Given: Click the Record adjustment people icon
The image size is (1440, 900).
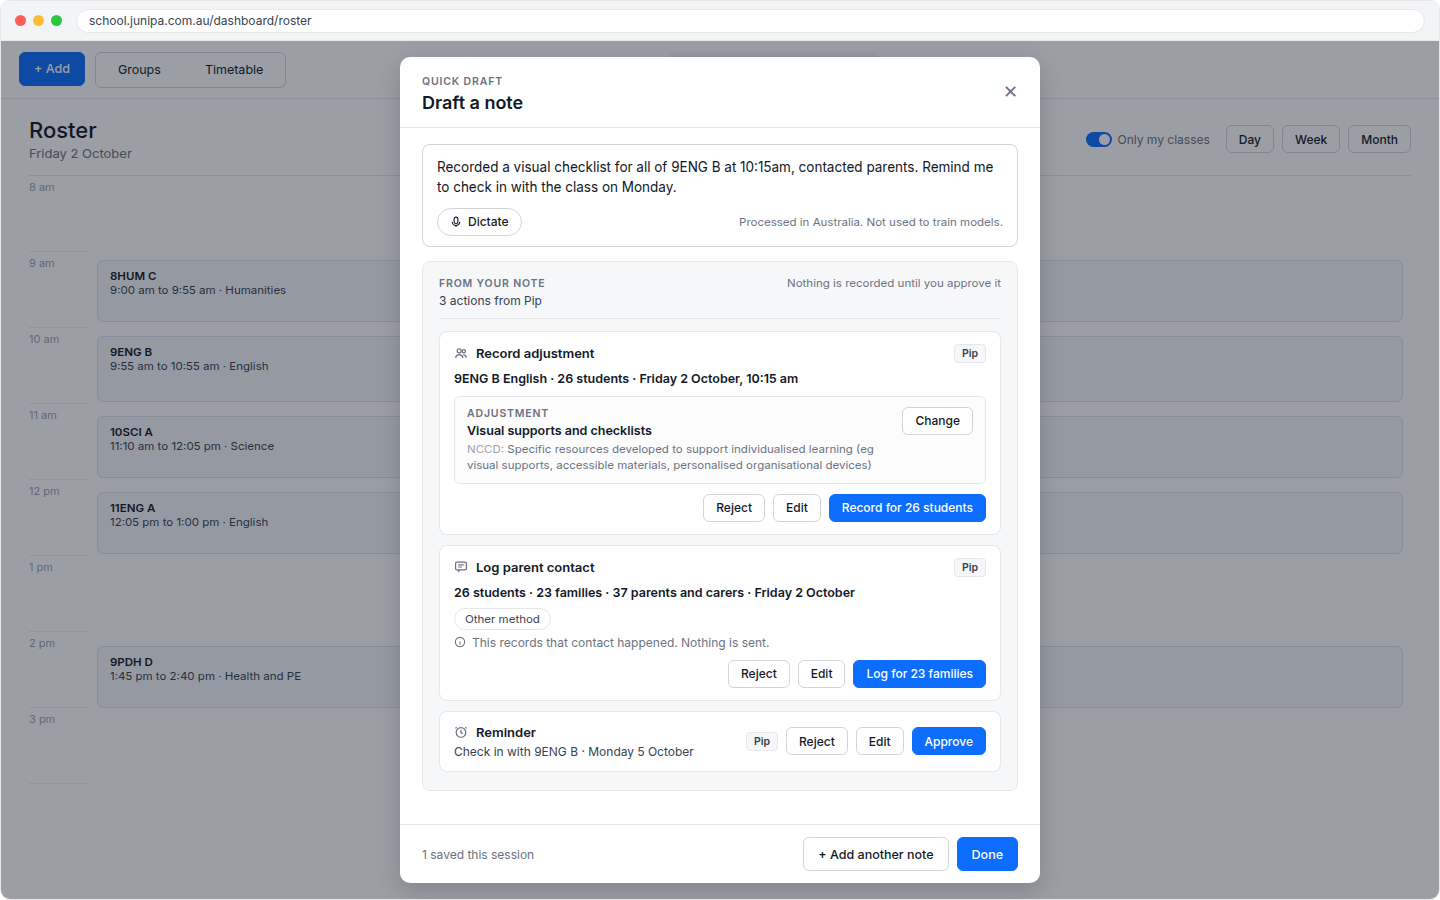Looking at the screenshot, I should (461, 354).
